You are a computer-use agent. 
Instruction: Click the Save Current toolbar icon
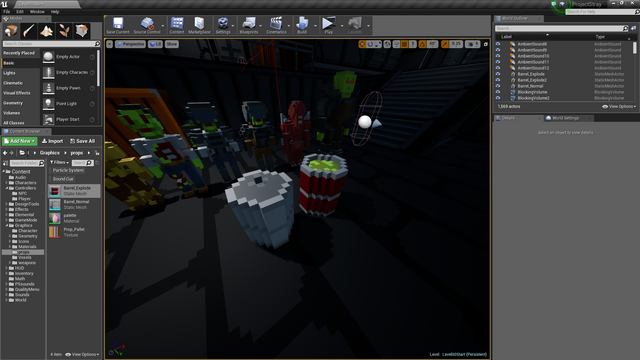118,25
